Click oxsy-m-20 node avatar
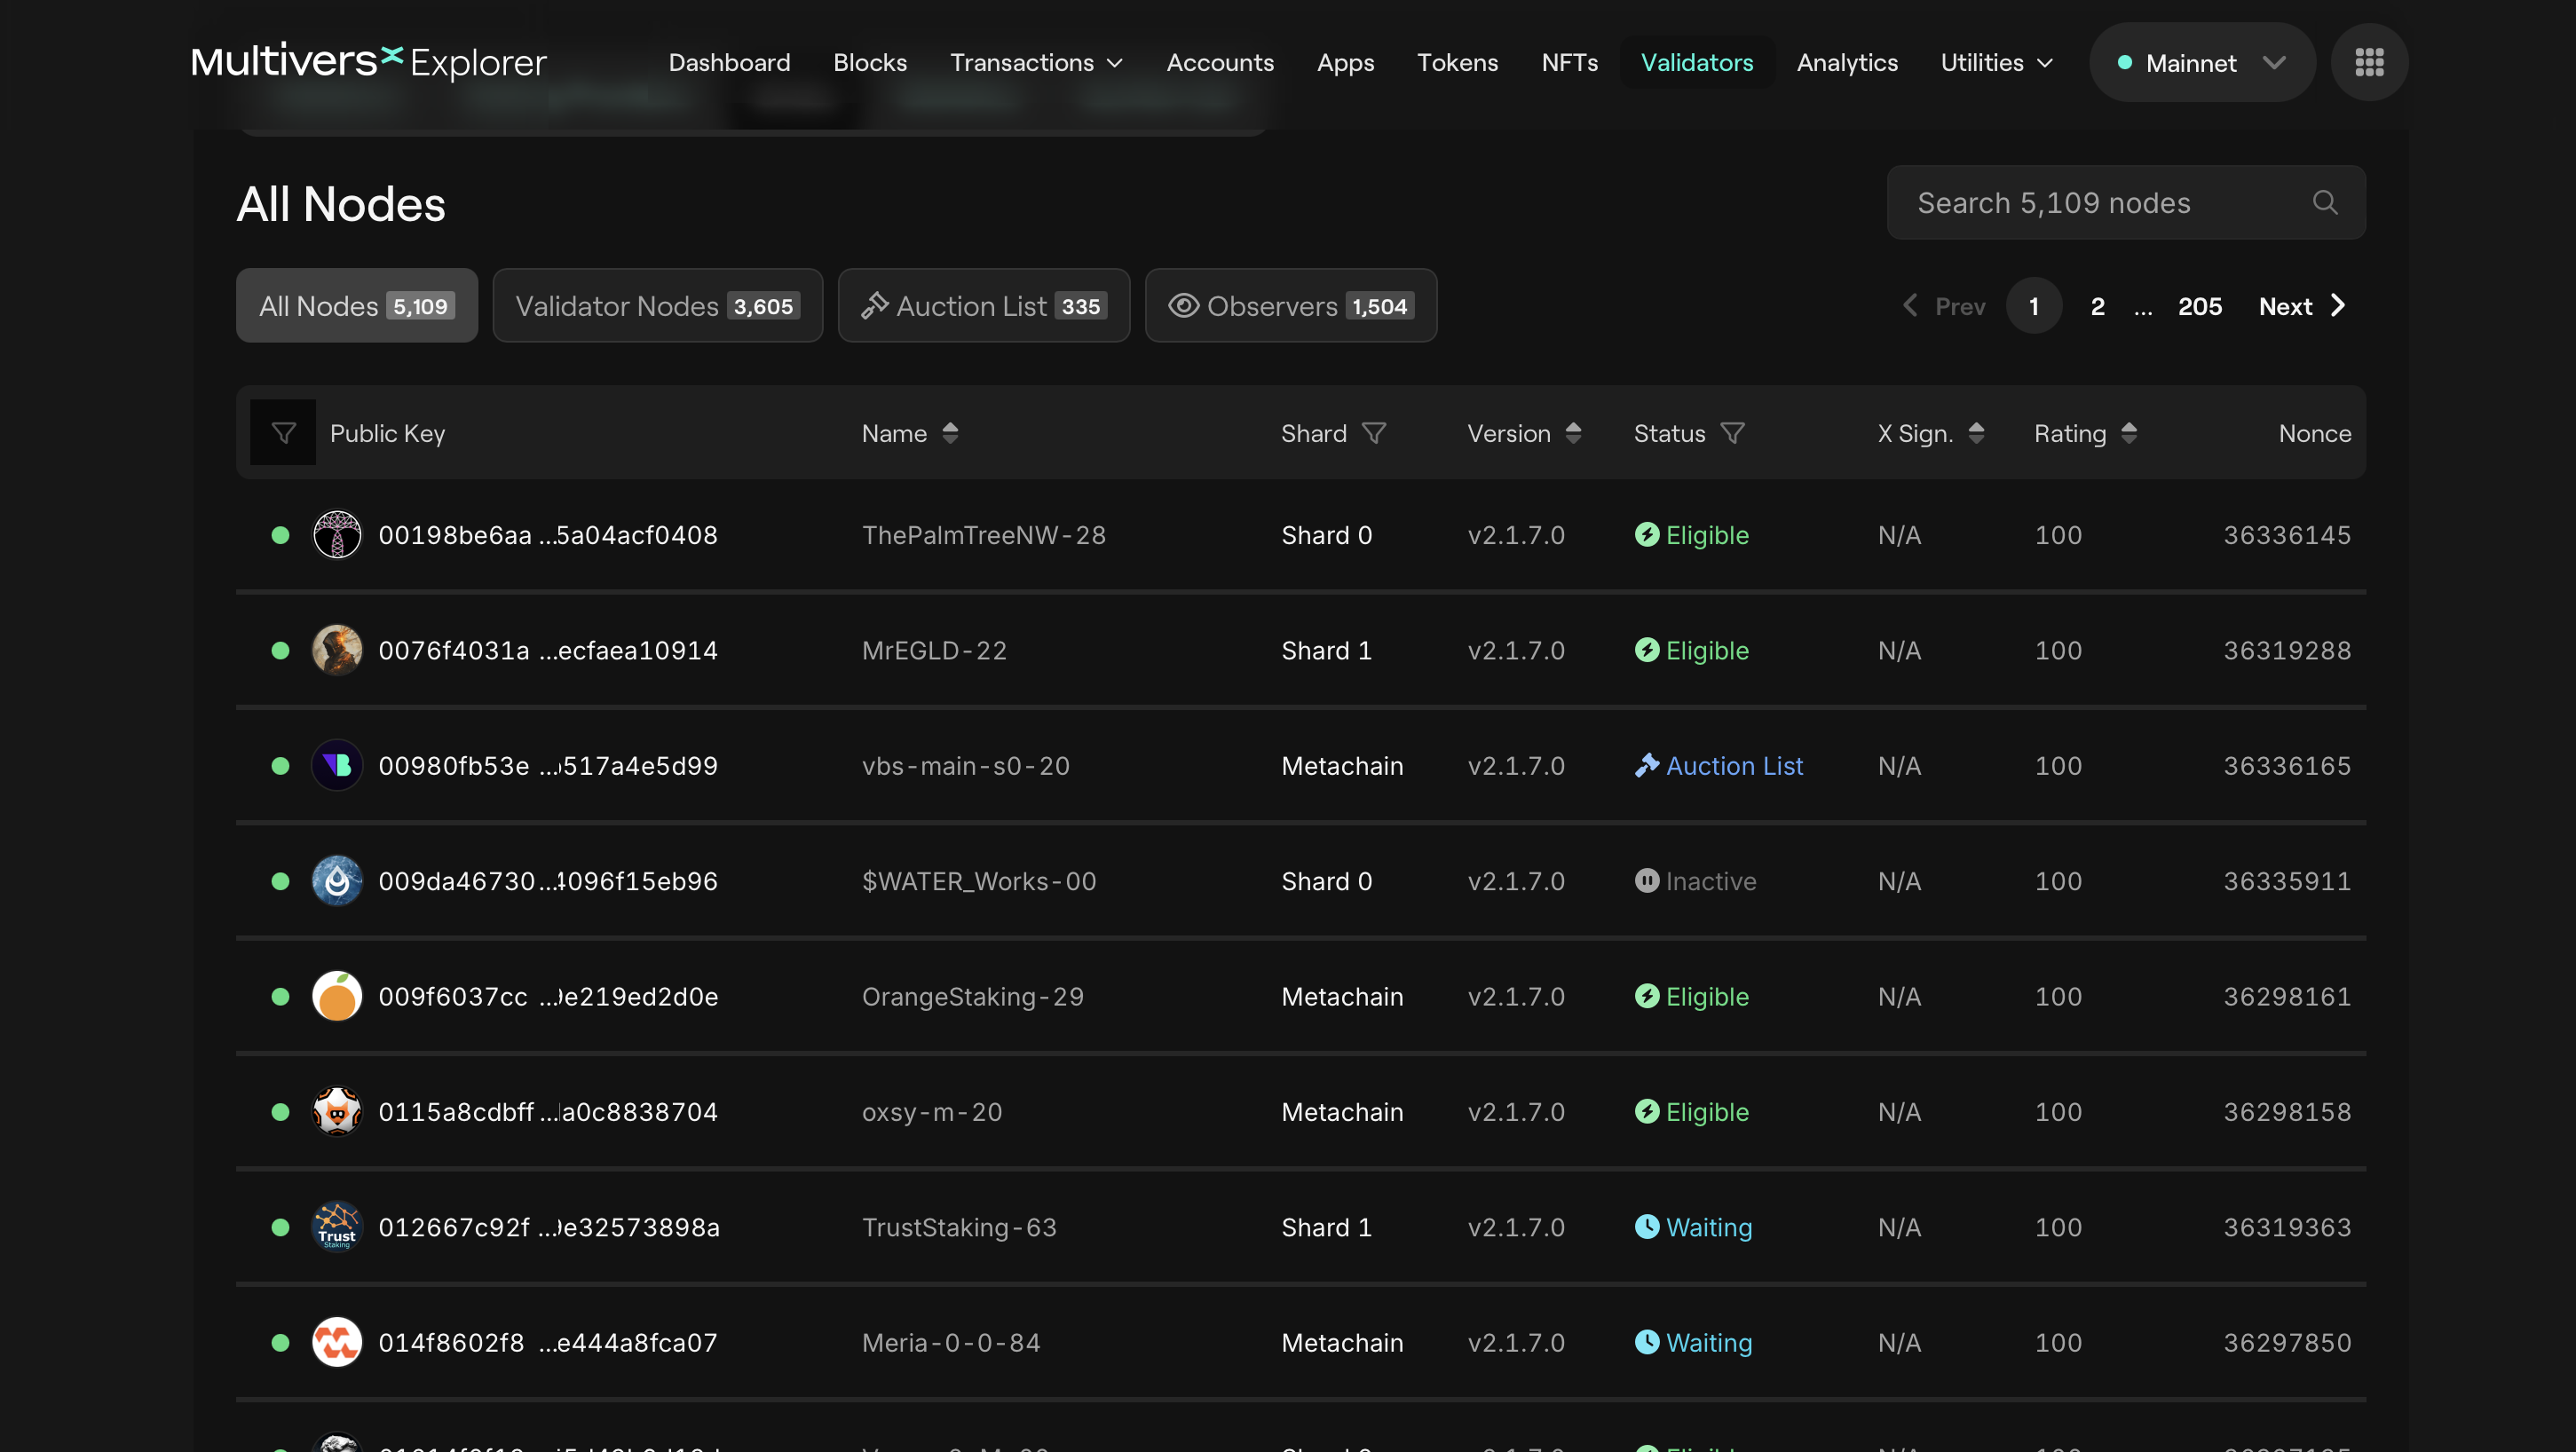This screenshot has width=2576, height=1452. (337, 1112)
